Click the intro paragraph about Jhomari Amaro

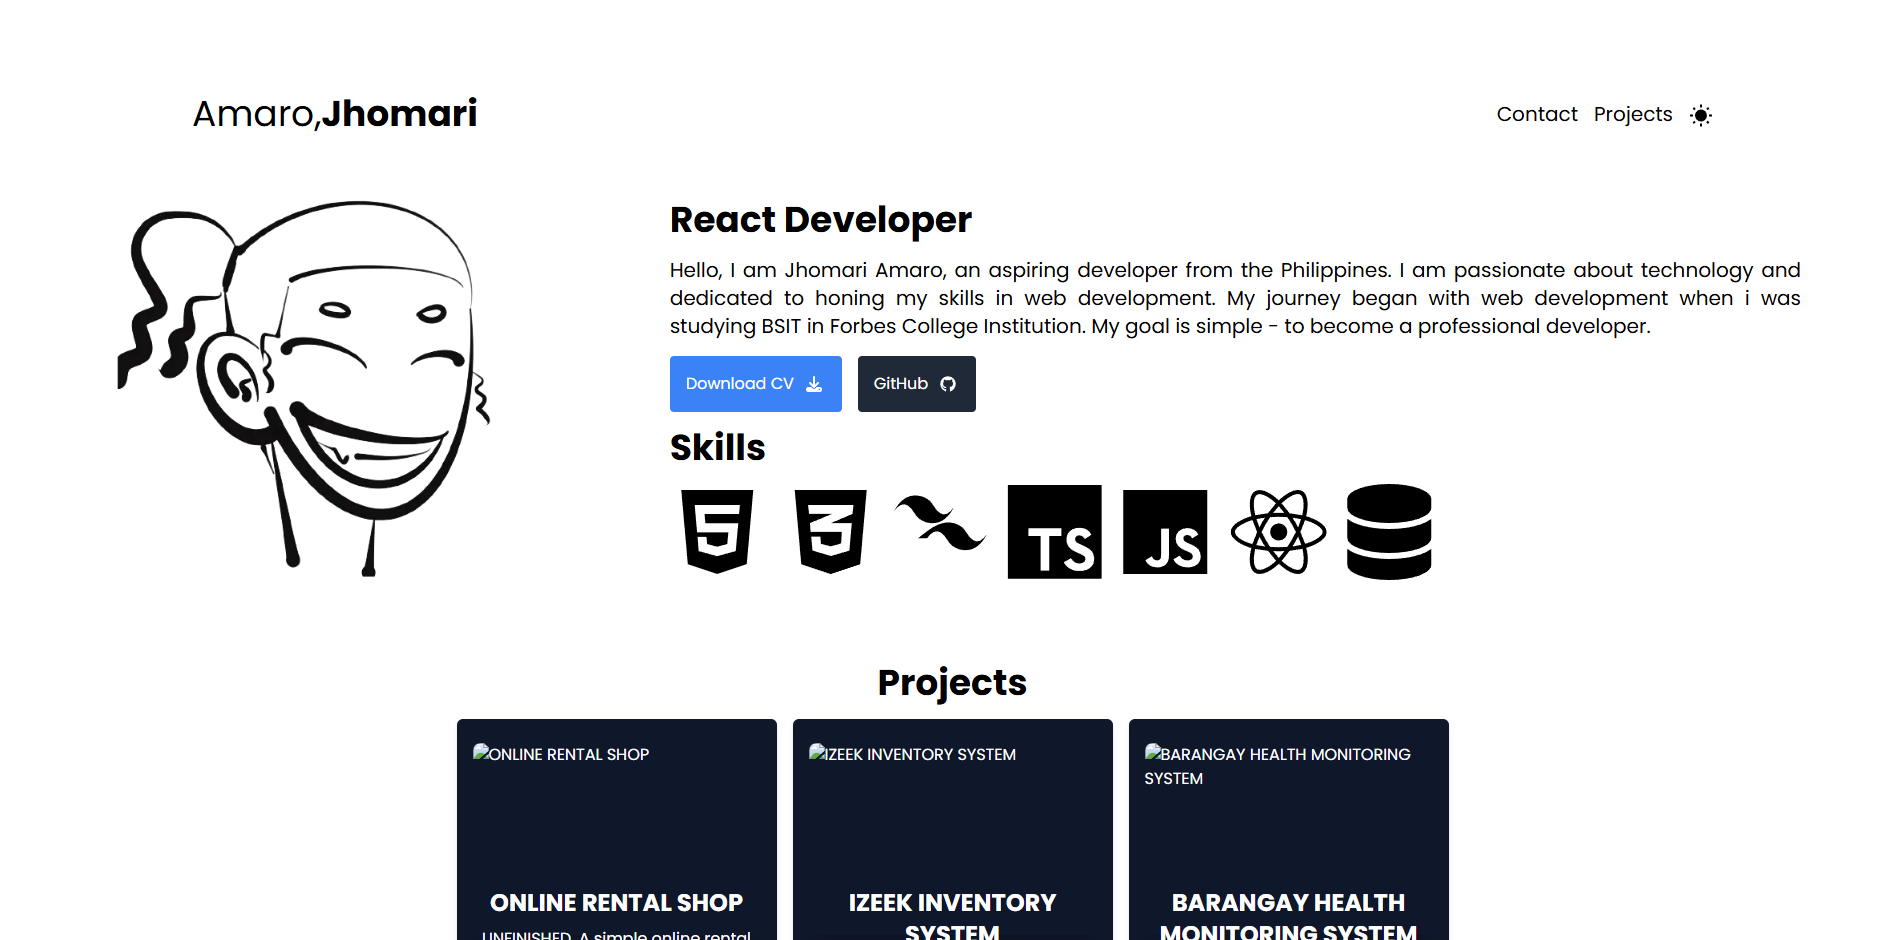click(1235, 298)
